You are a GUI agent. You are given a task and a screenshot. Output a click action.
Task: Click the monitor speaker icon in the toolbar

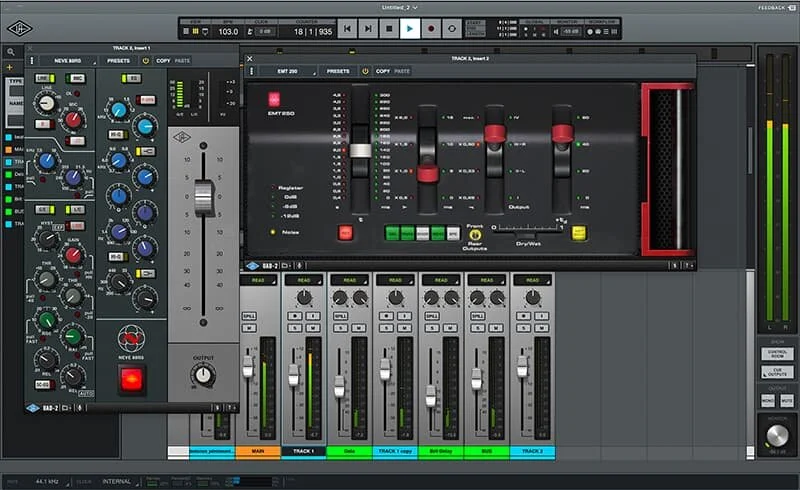pyautogui.click(x=556, y=32)
